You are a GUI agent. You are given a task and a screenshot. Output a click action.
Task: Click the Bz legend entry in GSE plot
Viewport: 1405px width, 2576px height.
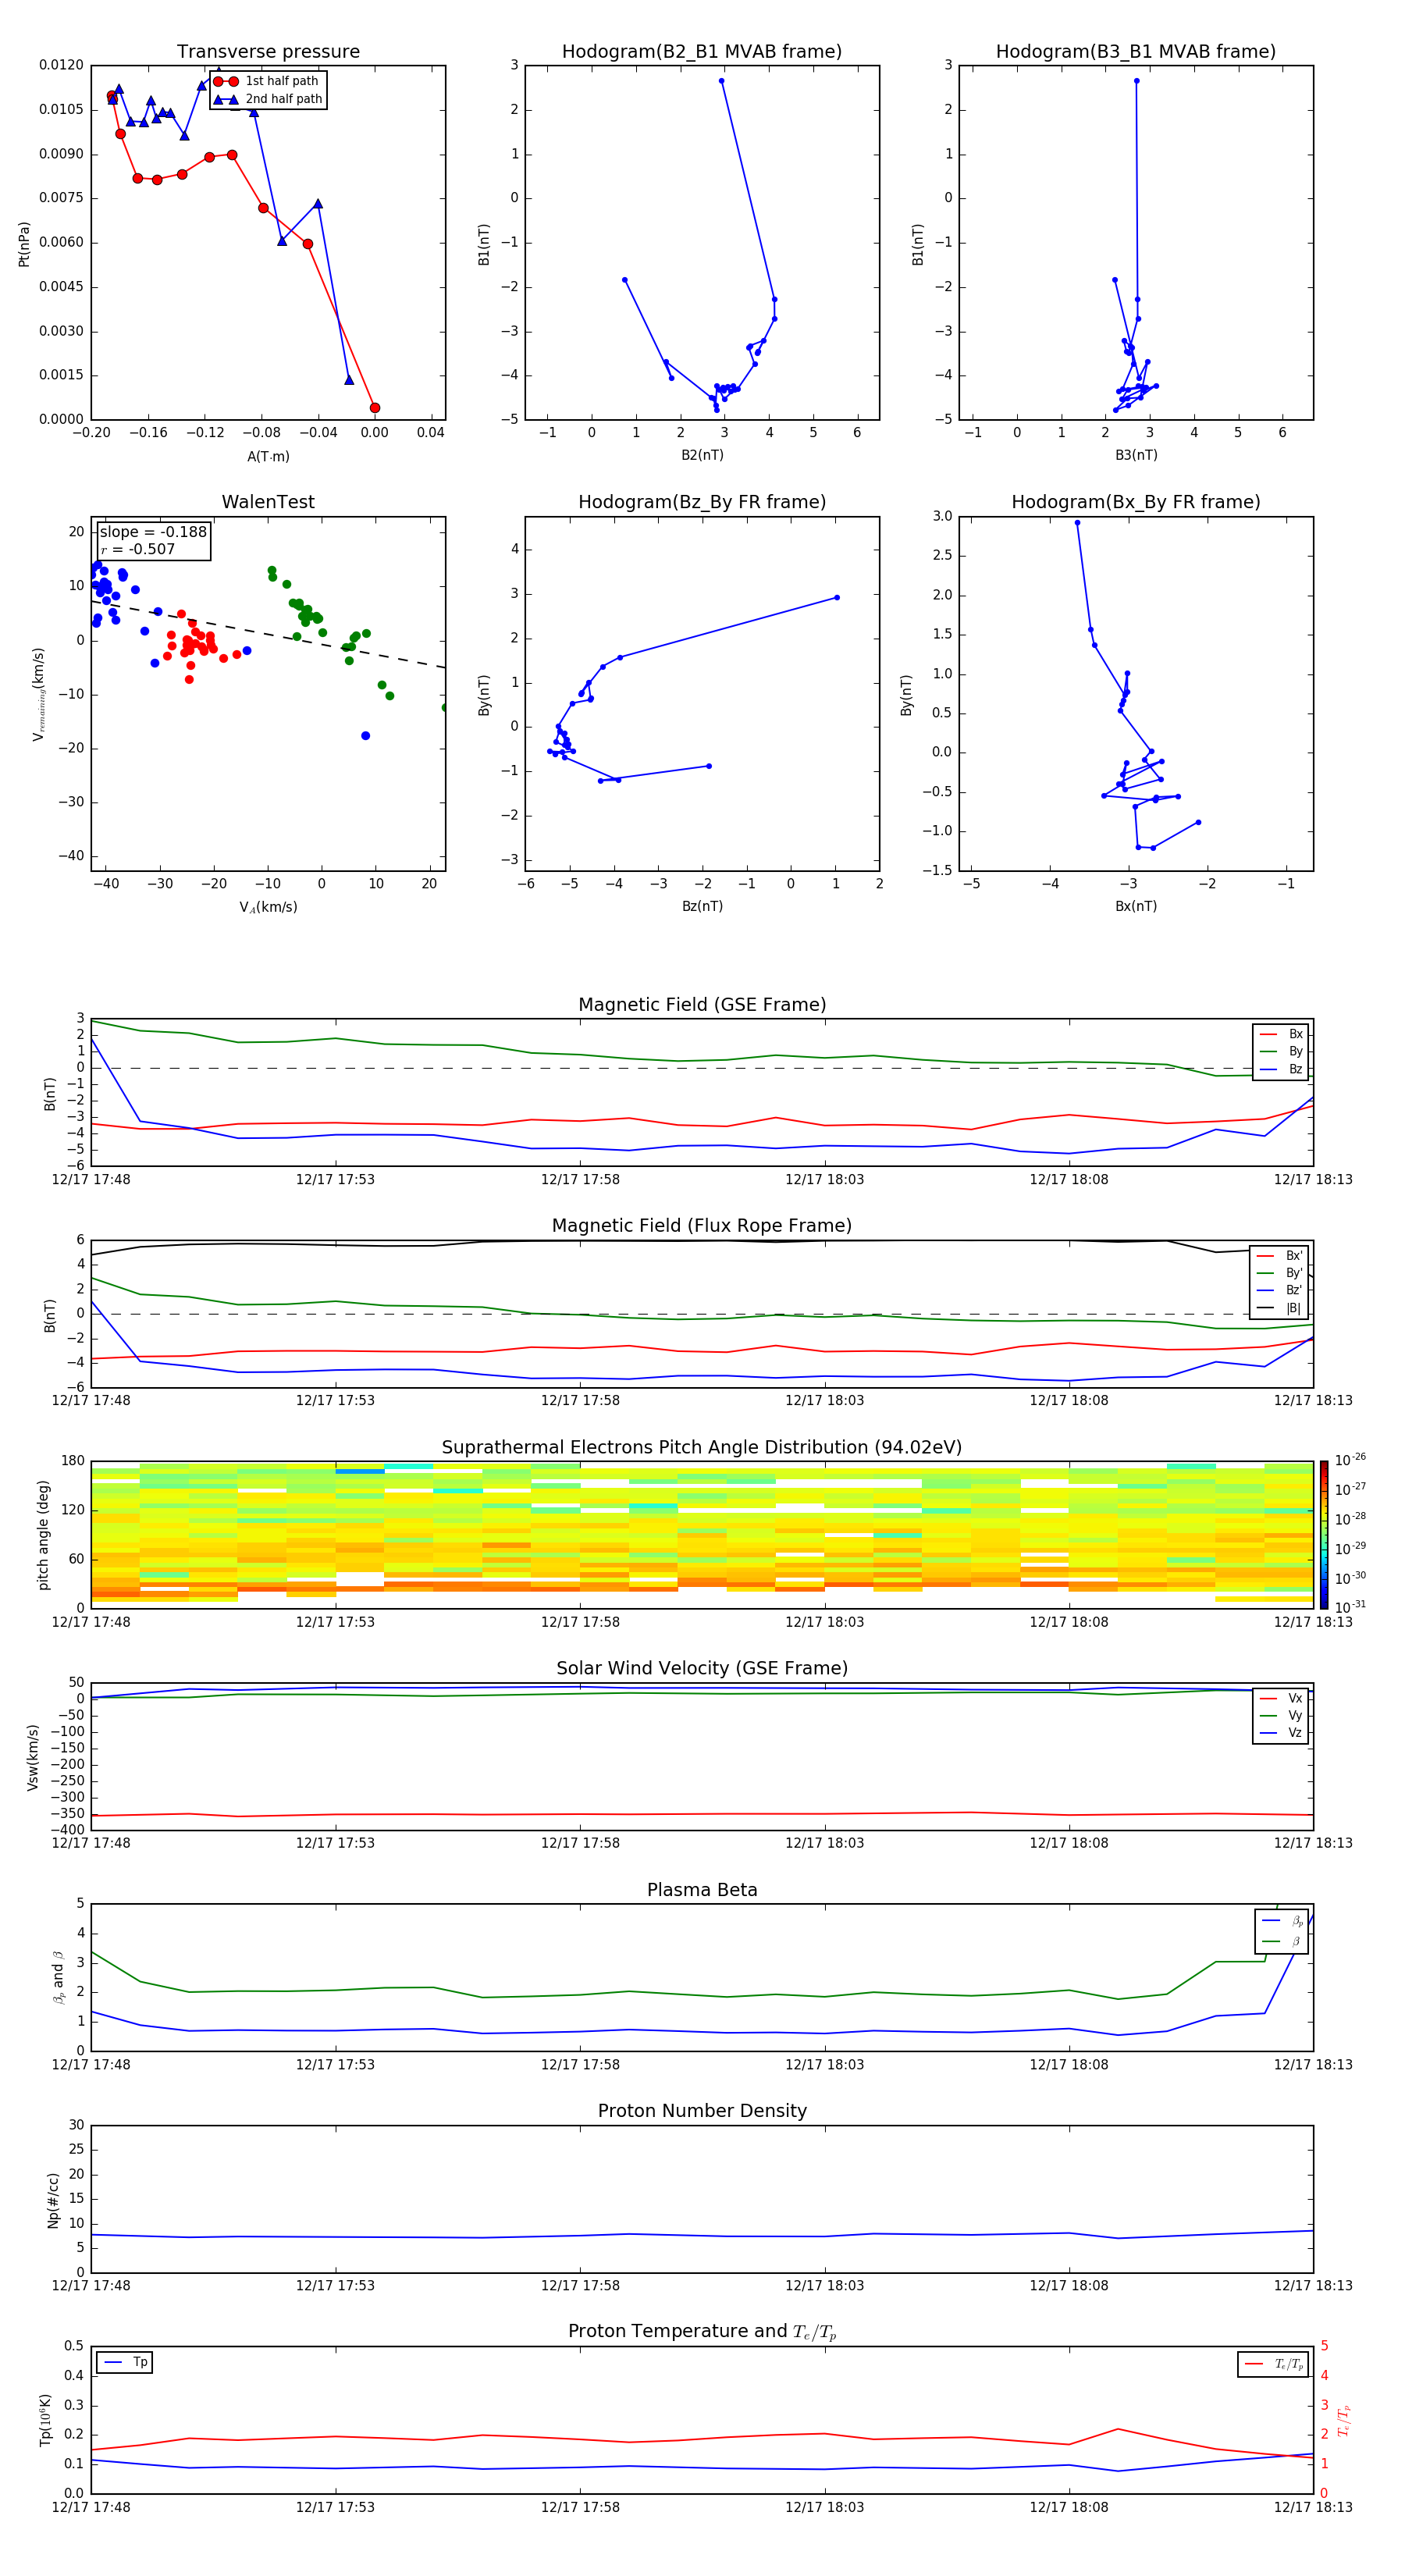[x=1281, y=1069]
